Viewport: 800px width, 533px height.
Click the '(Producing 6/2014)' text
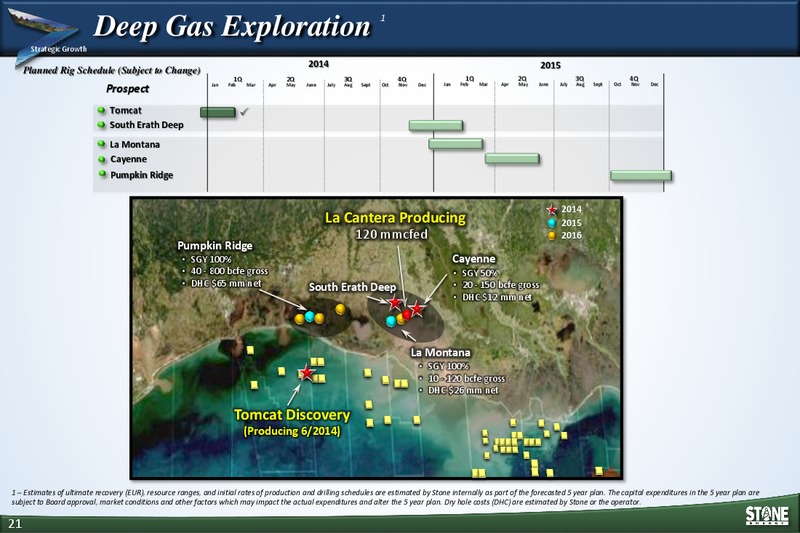292,431
